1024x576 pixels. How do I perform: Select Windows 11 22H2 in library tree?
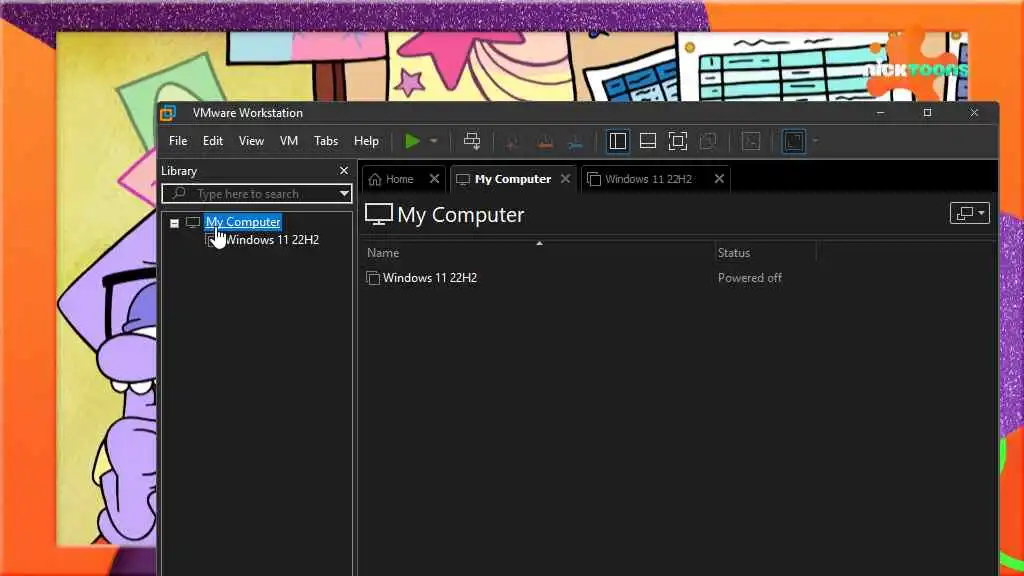(272, 240)
